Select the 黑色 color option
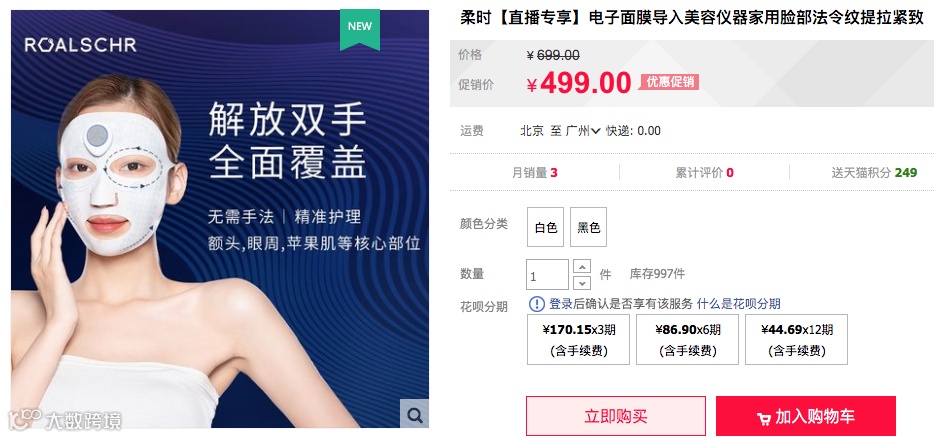934x438 pixels. coord(588,227)
